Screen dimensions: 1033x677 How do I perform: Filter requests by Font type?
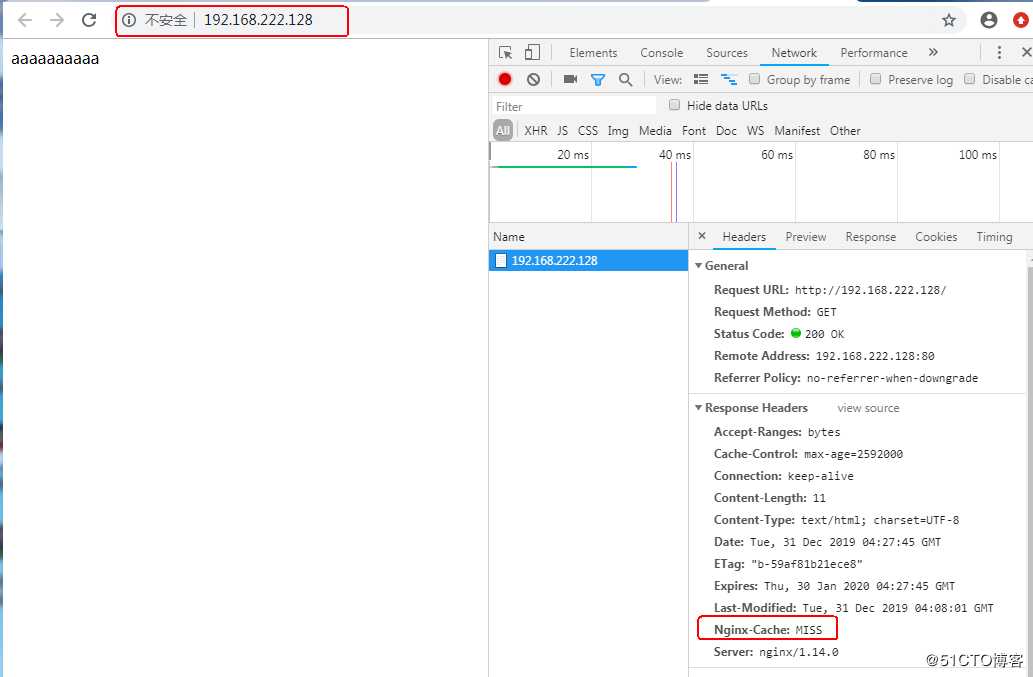coord(693,130)
